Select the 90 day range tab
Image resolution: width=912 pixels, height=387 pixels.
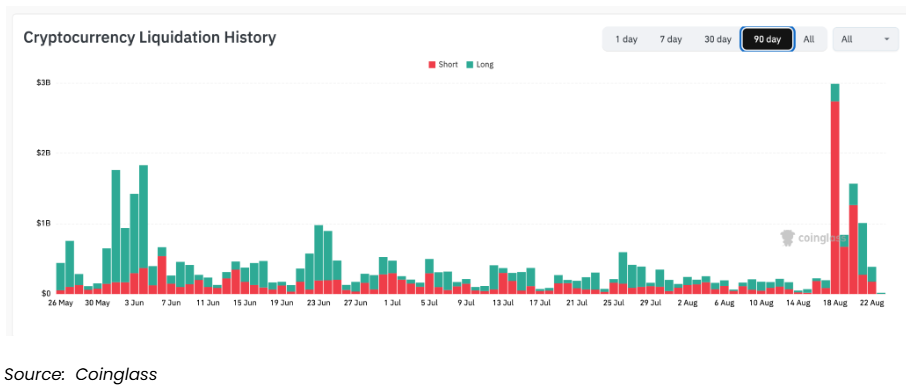[767, 40]
